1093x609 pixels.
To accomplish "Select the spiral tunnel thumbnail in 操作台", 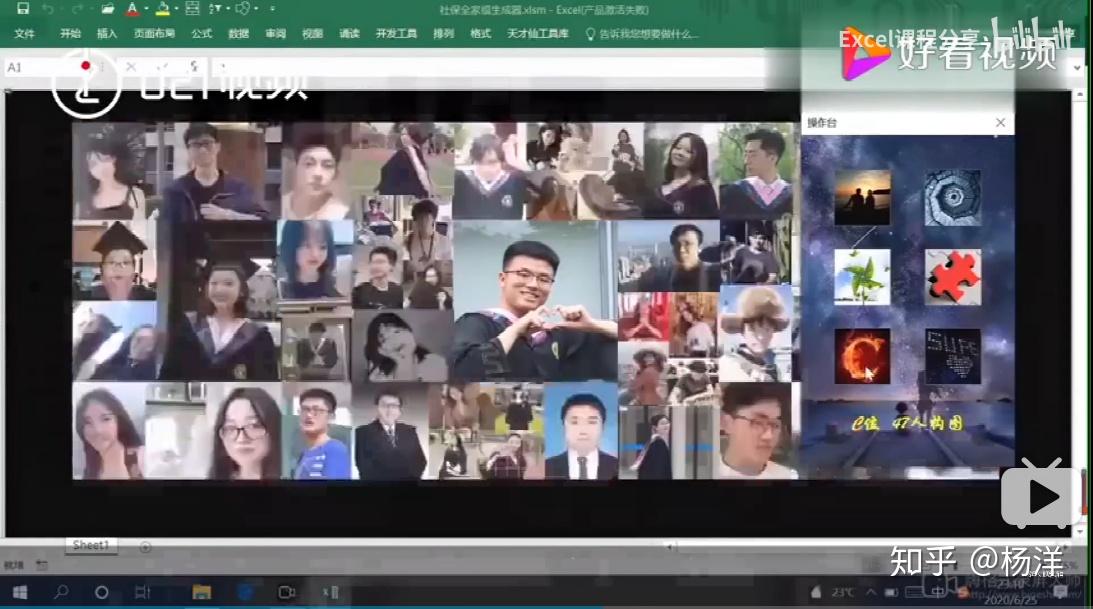I will tap(952, 197).
